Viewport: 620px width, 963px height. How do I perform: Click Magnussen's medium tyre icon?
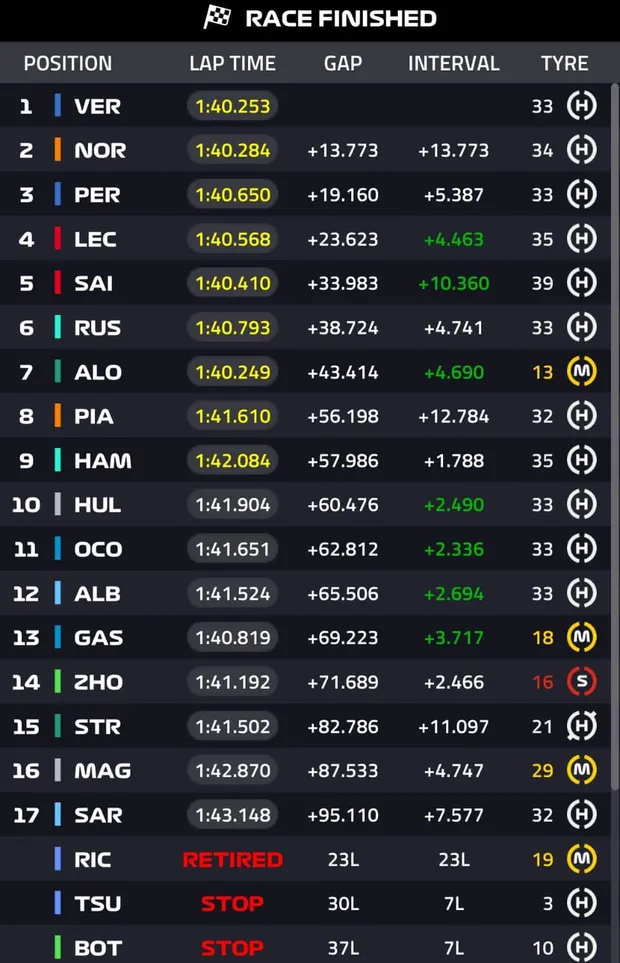(581, 771)
